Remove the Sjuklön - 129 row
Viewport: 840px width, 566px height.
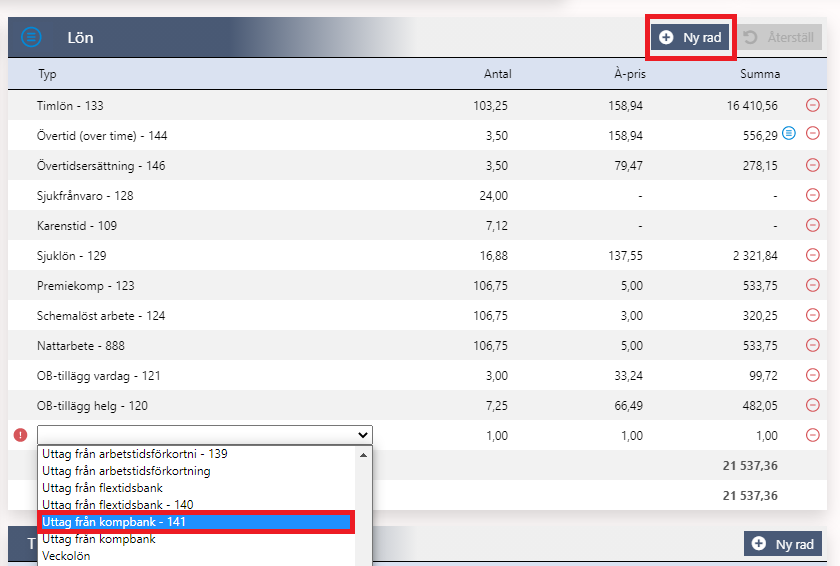coord(813,255)
